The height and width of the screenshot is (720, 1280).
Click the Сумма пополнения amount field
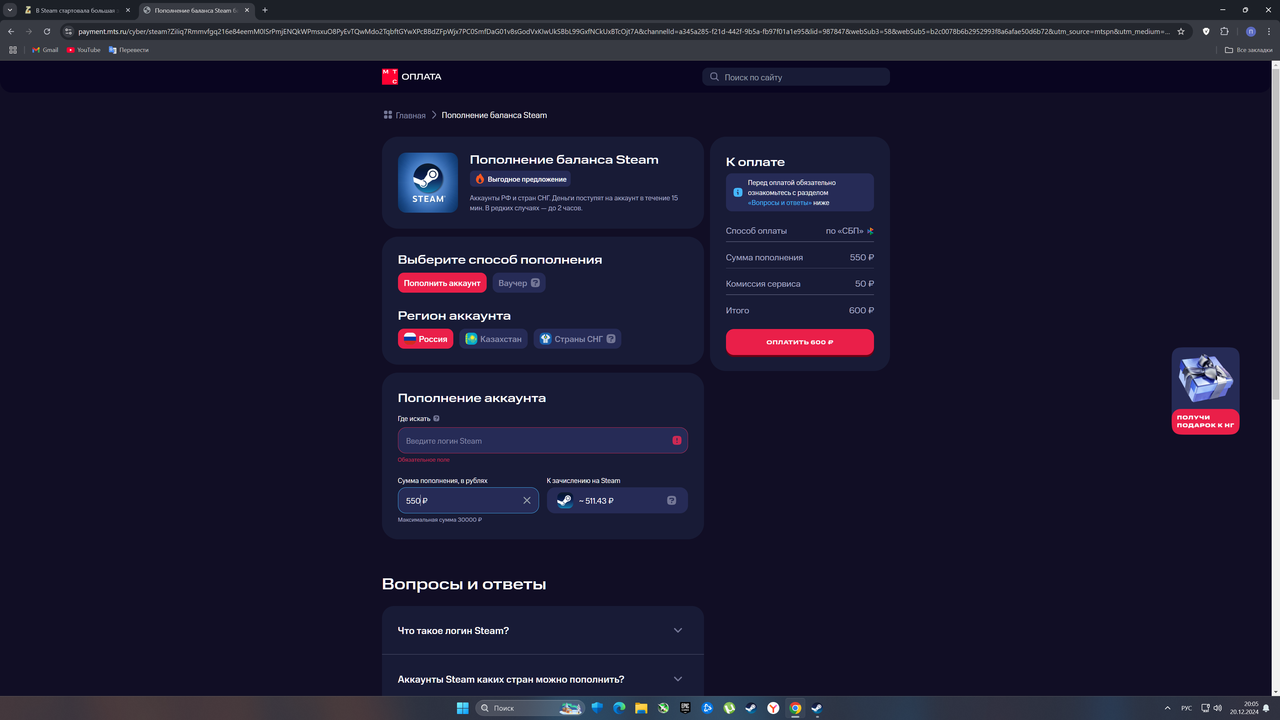coord(468,500)
